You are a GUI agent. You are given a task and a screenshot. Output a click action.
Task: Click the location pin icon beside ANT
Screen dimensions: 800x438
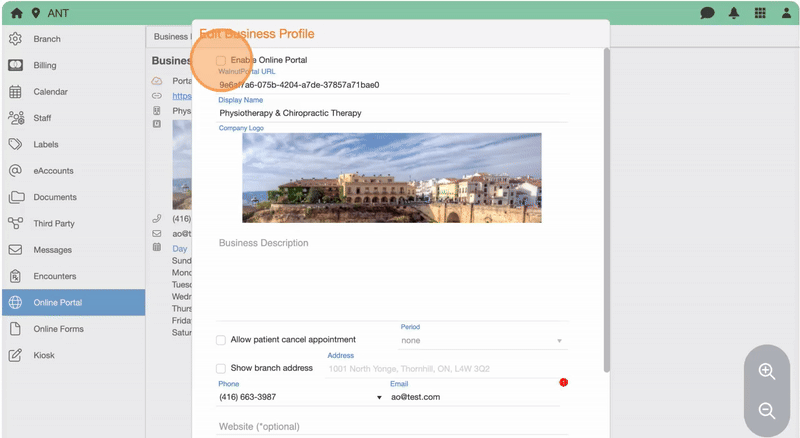pyautogui.click(x=36, y=13)
